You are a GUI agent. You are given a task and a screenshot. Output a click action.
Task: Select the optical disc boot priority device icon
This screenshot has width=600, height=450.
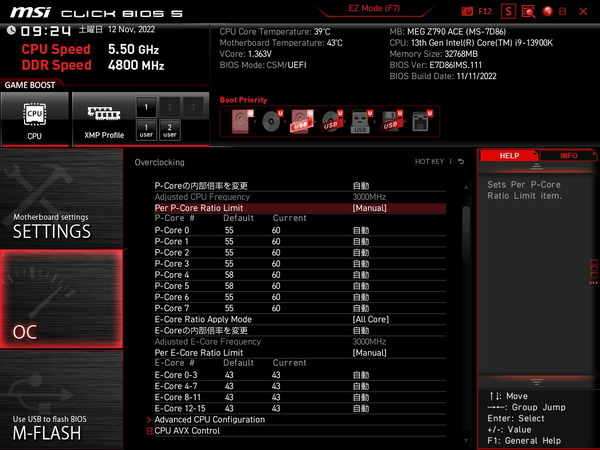(271, 121)
